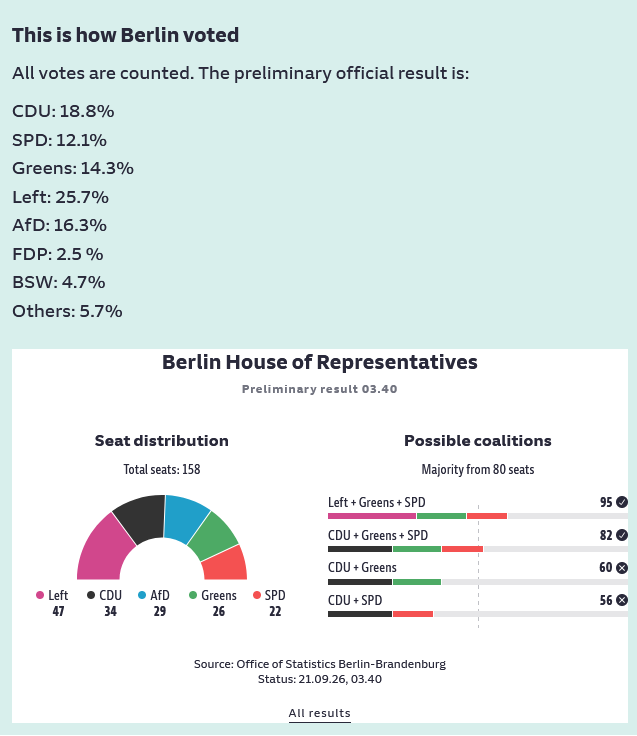The image size is (637, 736).
Task: Click the CDU + SPD coalition label
Action: point(355,600)
